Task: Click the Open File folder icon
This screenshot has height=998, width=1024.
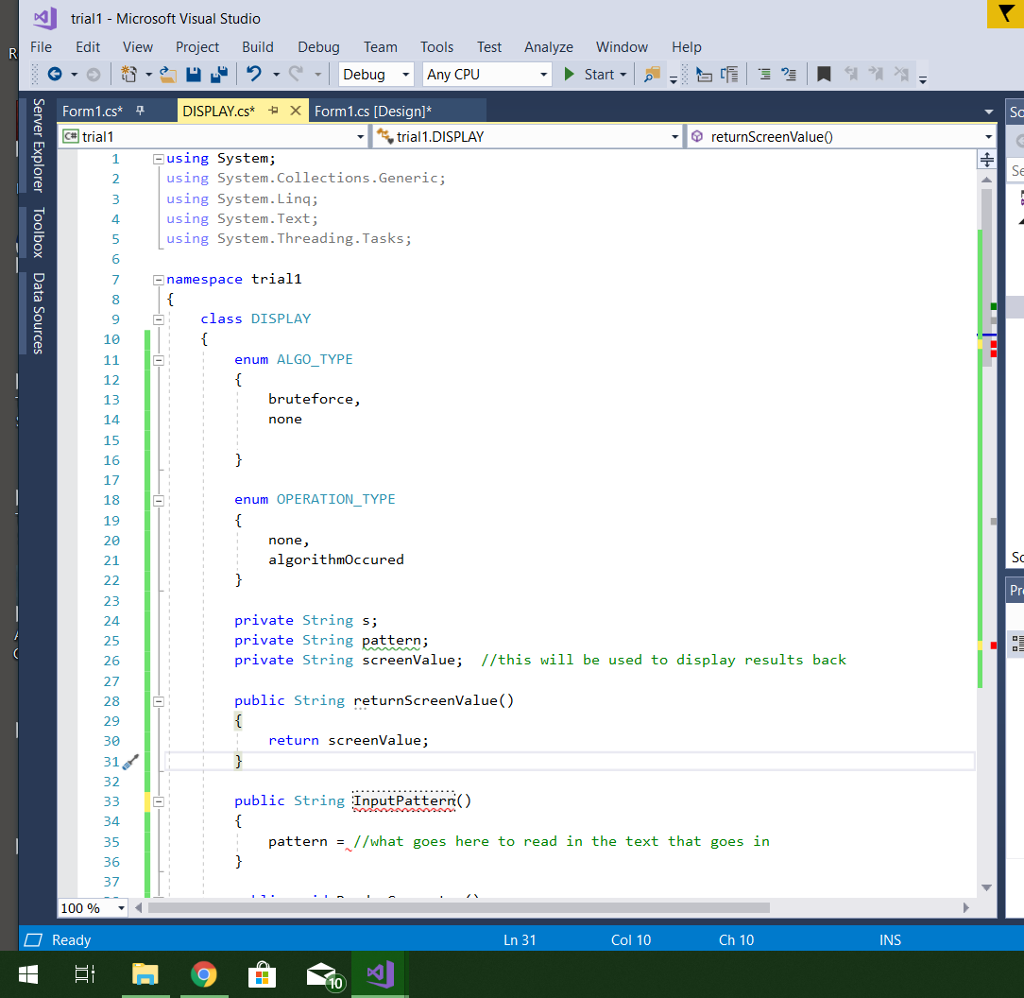Action: point(168,74)
